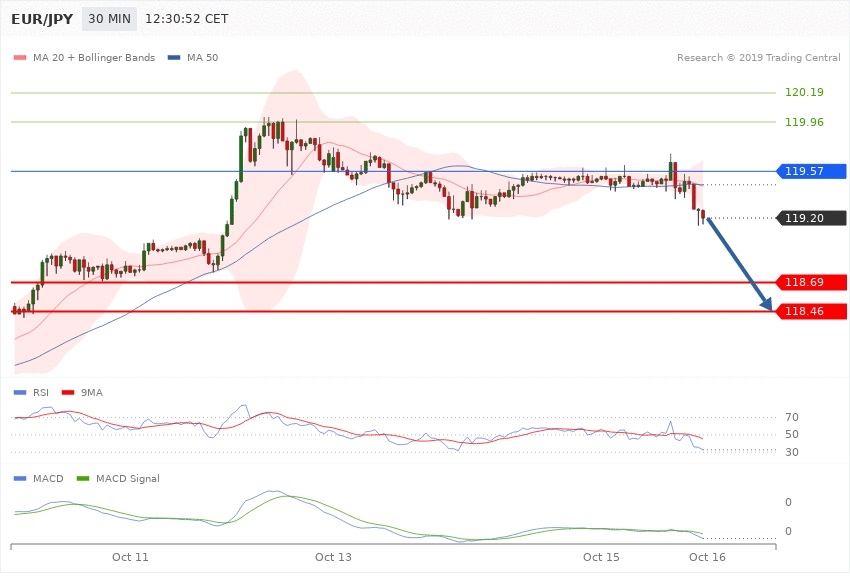The width and height of the screenshot is (850, 576).
Task: Click the blue MACD legend marker
Action: pos(20,479)
